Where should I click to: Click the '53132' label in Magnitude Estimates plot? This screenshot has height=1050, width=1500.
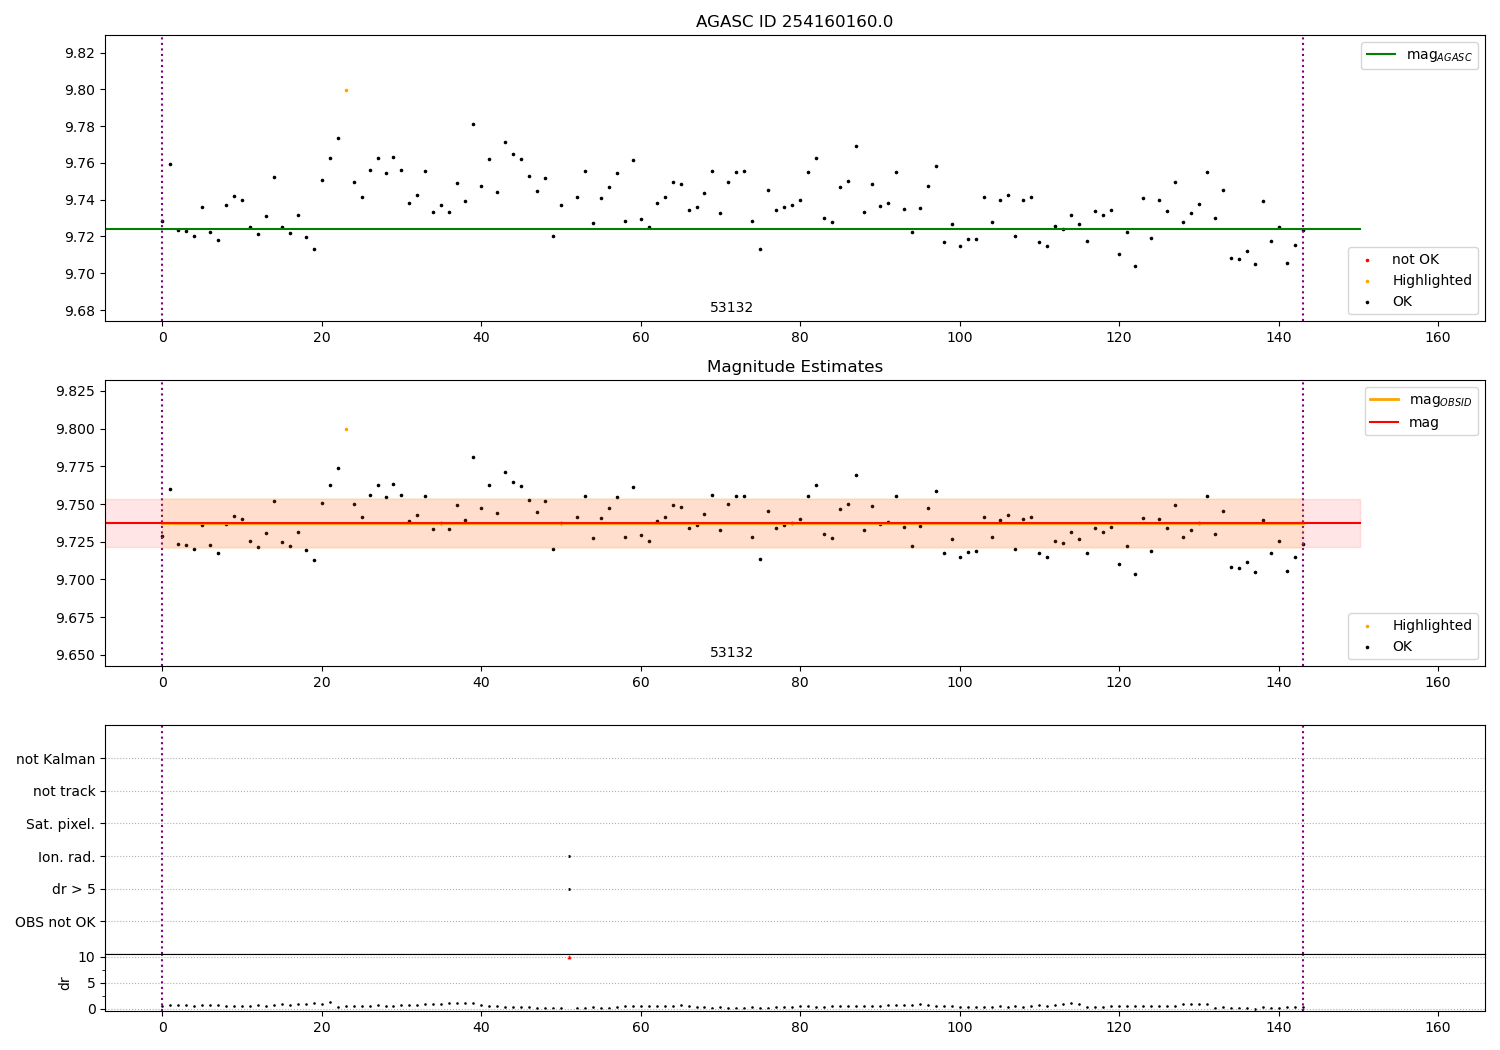pyautogui.click(x=731, y=653)
